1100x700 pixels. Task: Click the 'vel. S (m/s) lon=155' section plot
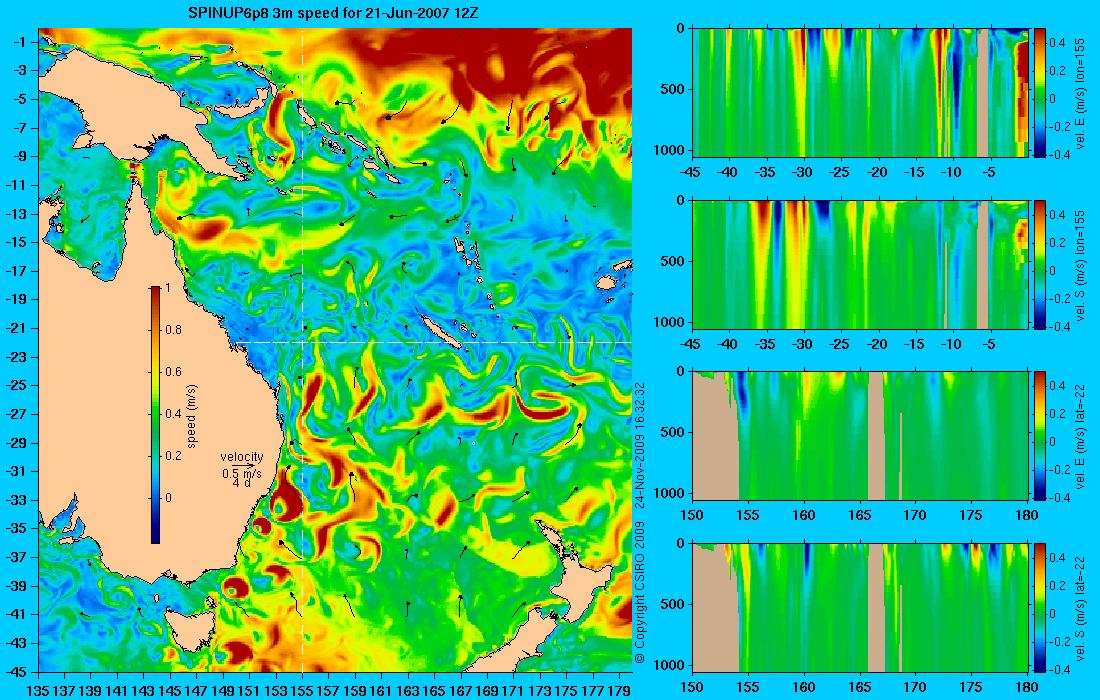pyautogui.click(x=859, y=264)
